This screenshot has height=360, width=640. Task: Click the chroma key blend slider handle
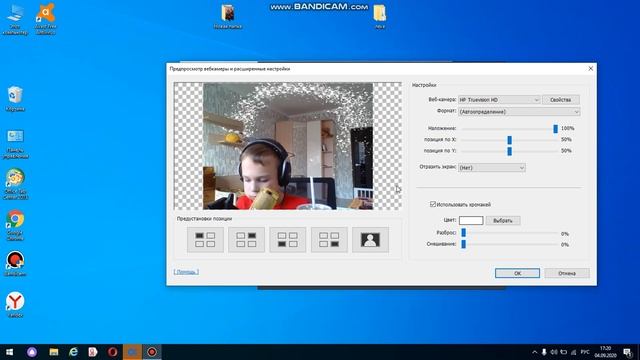463,244
